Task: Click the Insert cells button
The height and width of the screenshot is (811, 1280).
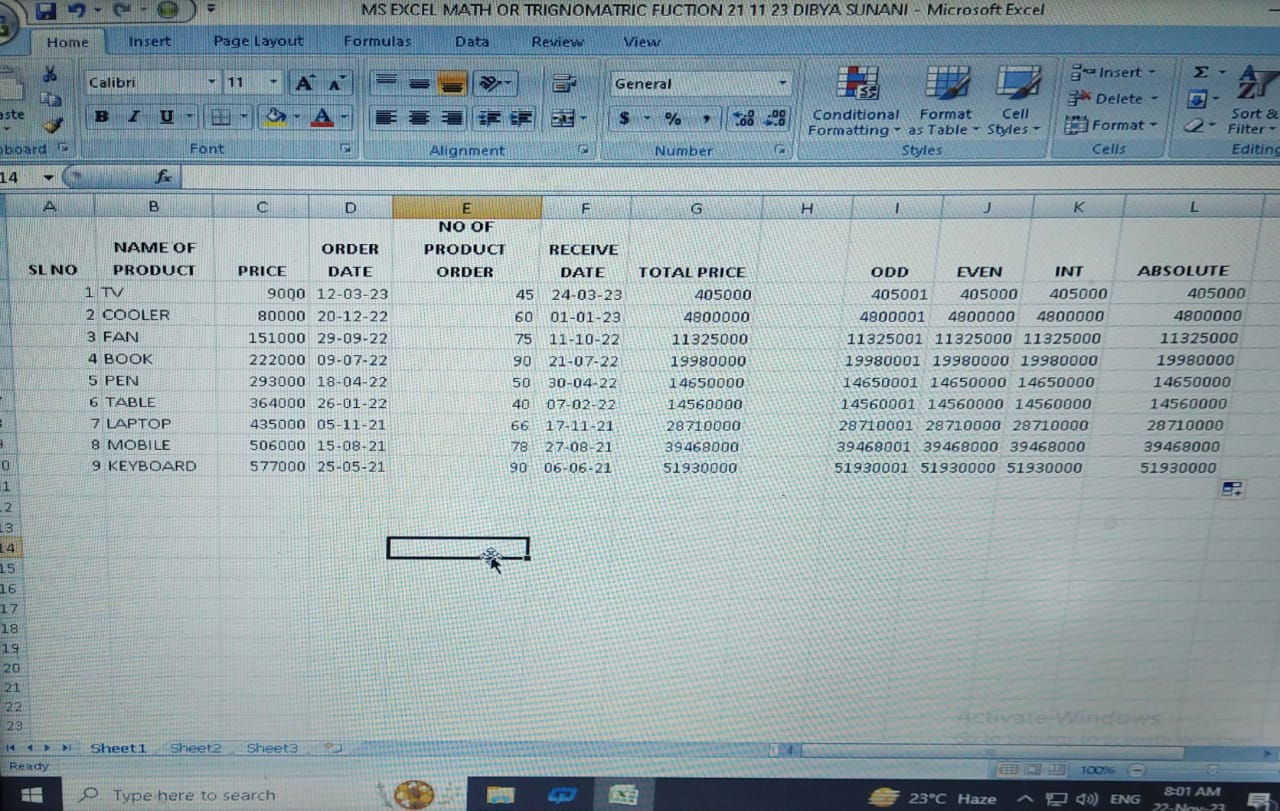Action: 1112,72
